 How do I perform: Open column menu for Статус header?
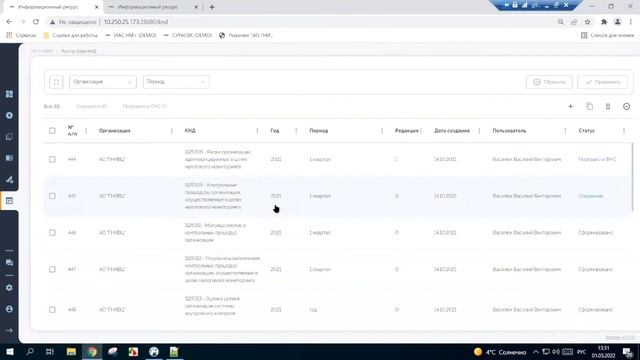[624, 131]
